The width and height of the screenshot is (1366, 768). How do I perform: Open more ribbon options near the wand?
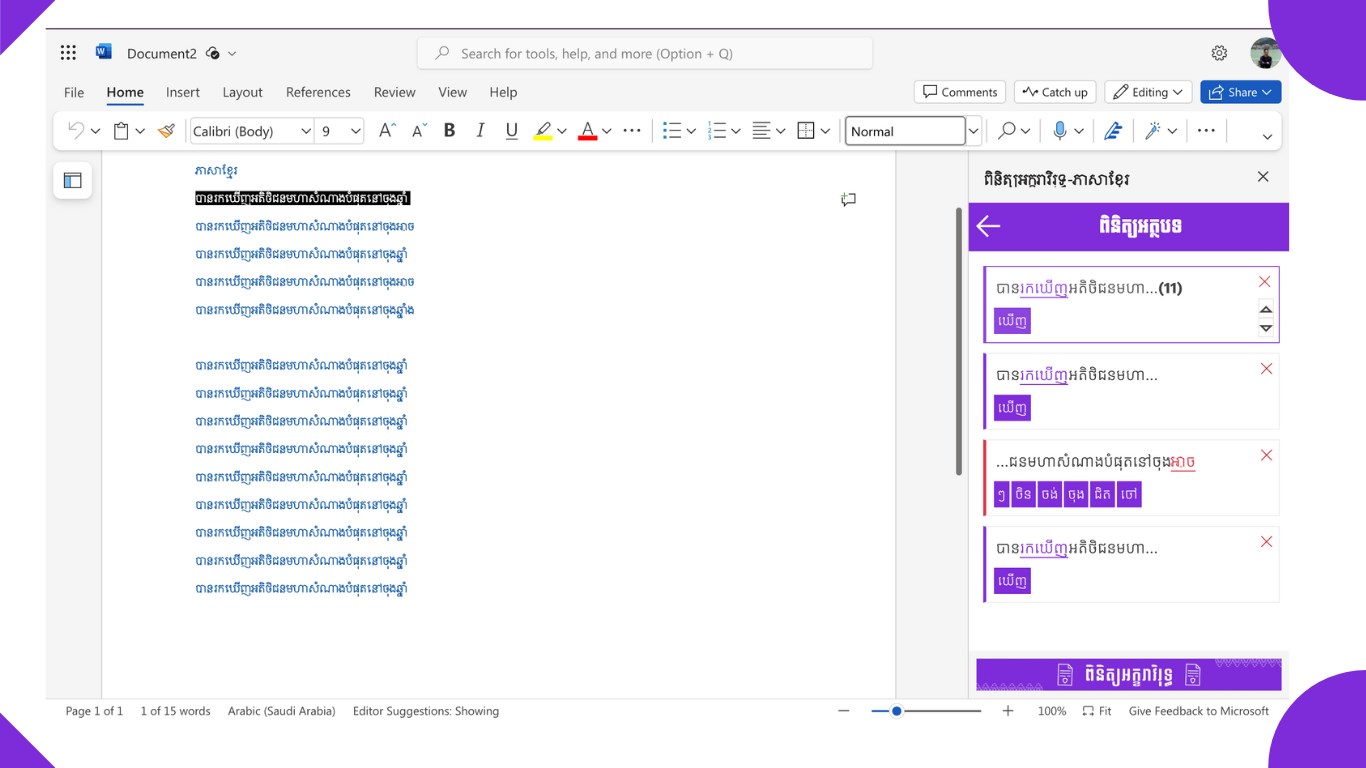1206,131
